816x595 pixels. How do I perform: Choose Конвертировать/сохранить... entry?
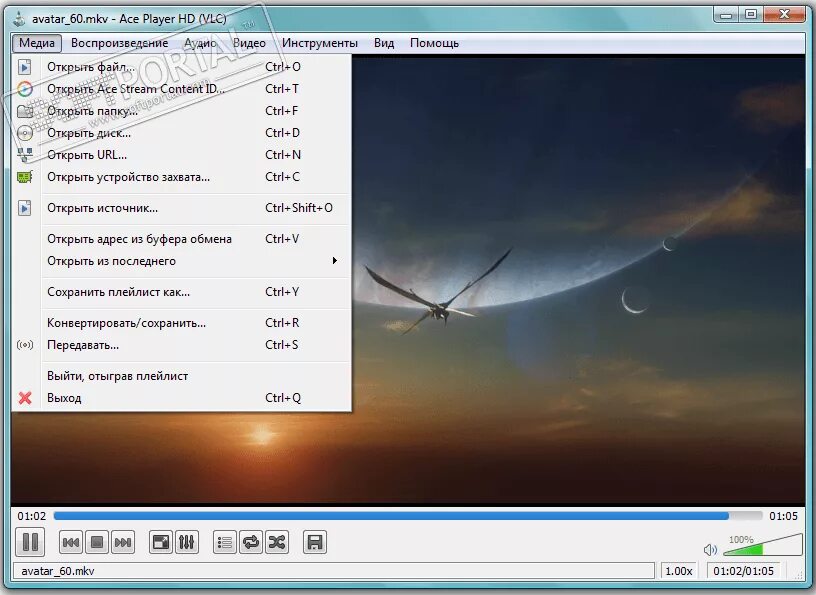tap(181, 323)
